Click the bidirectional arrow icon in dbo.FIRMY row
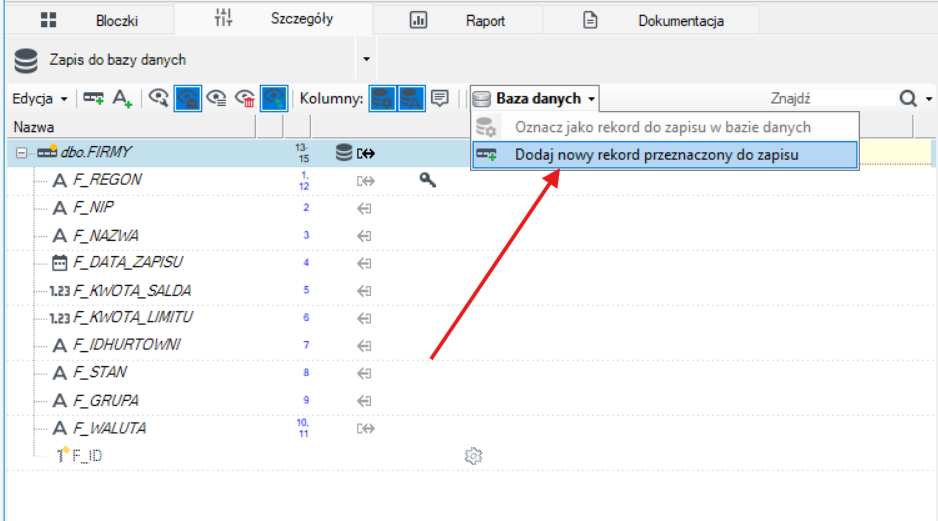This screenshot has height=521, width=938. [366, 154]
